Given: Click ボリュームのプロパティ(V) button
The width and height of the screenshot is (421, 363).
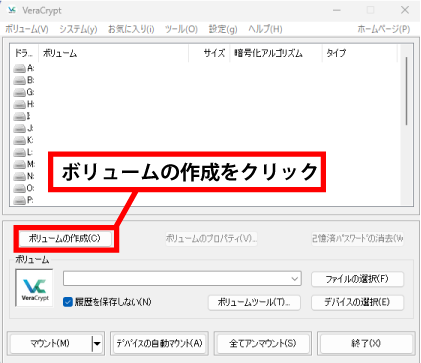Looking at the screenshot, I should pos(211,238).
